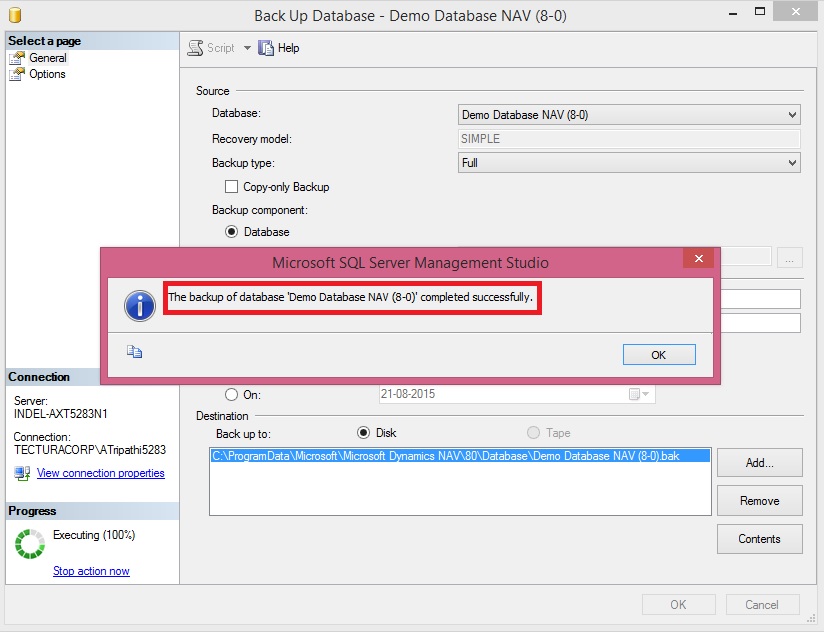Open the Database dropdown list

[792, 115]
